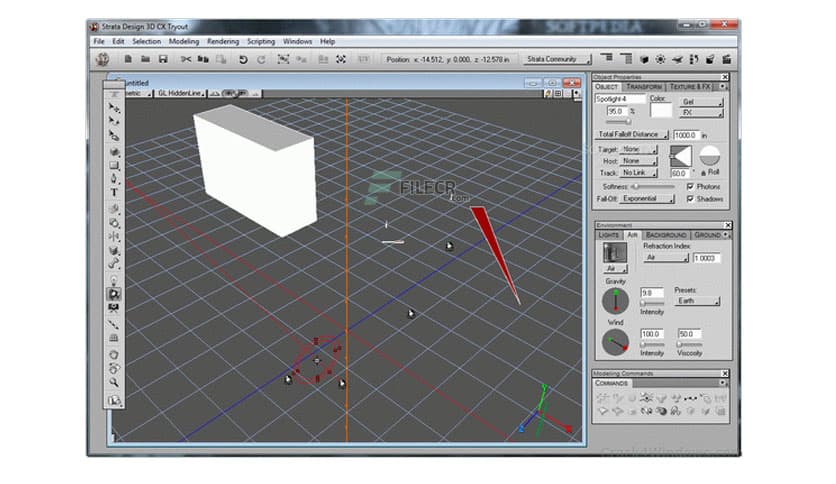The height and width of the screenshot is (484, 836).
Task: Open the Target dropdown set to None
Action: (x=639, y=150)
